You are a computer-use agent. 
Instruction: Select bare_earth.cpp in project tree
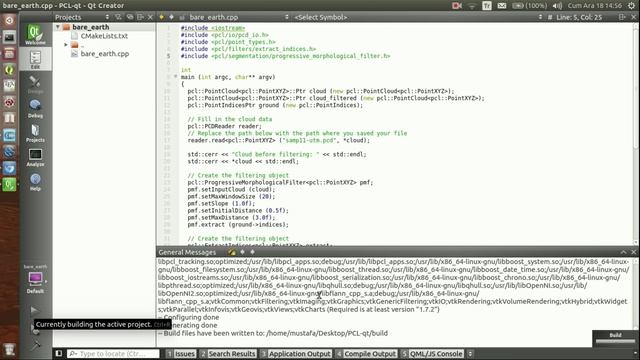pos(104,53)
